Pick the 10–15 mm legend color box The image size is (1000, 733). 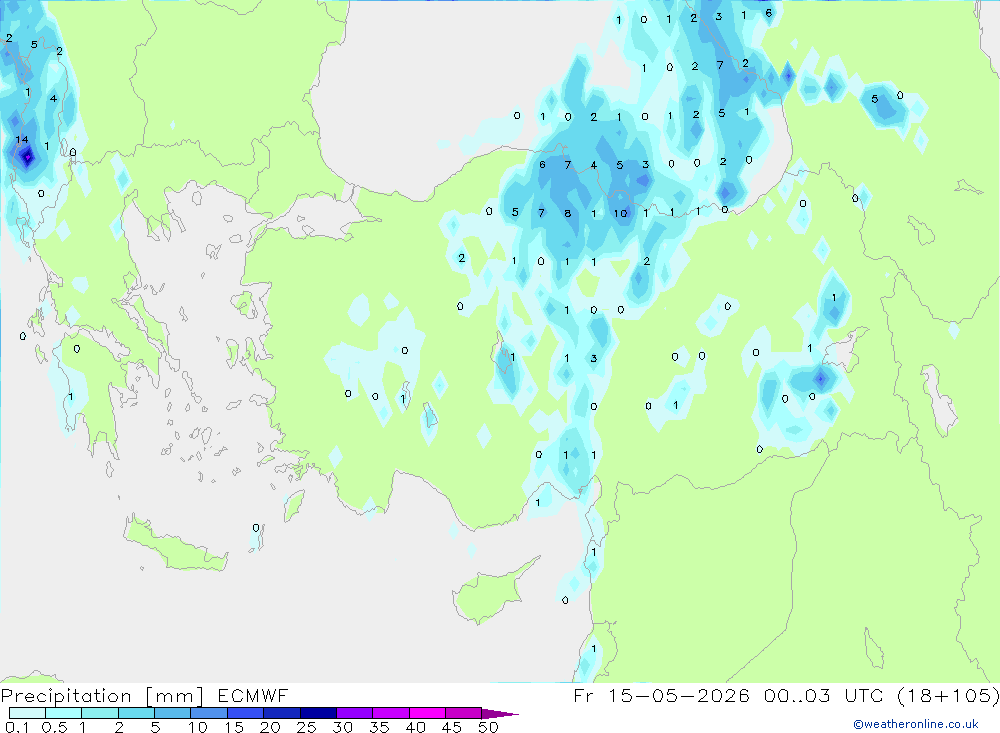pos(209,713)
